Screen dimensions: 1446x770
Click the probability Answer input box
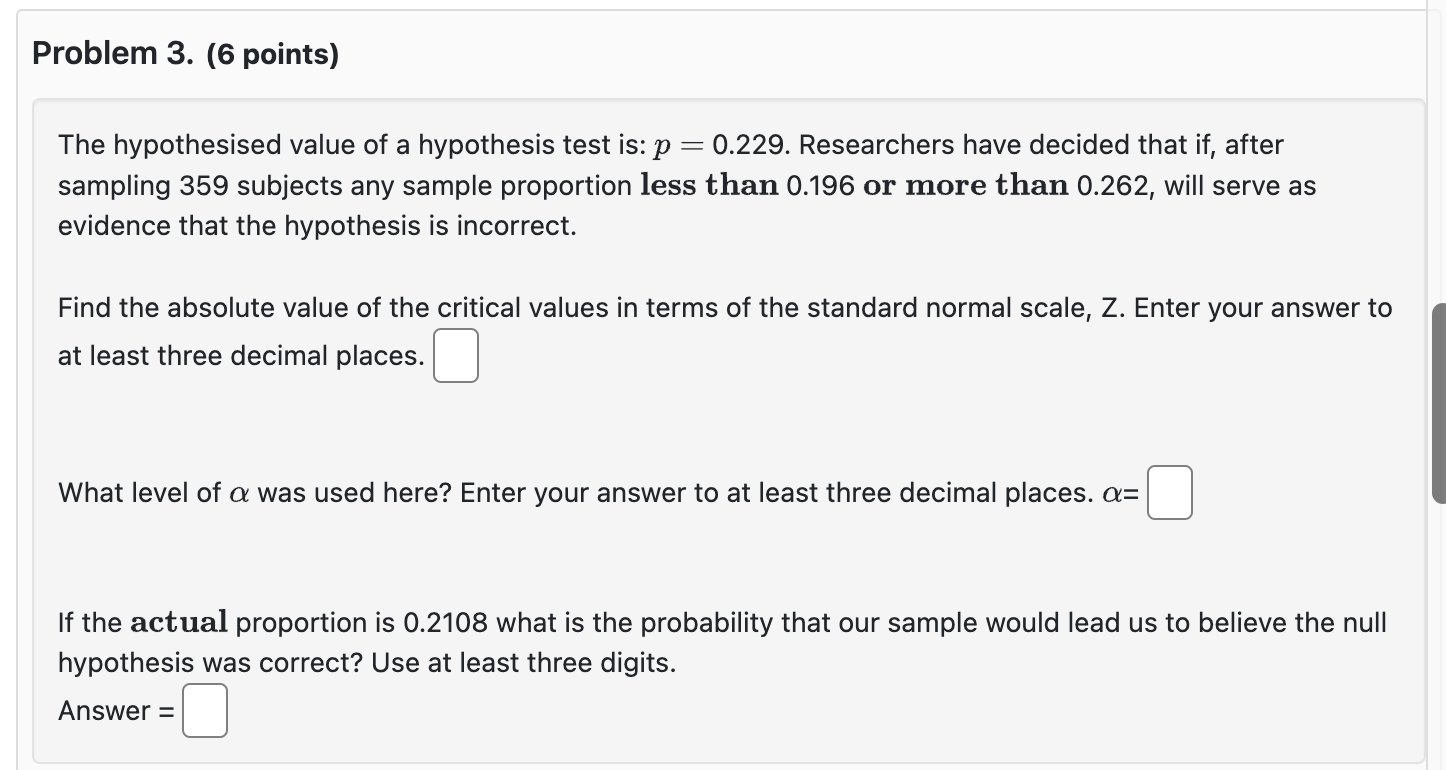204,710
